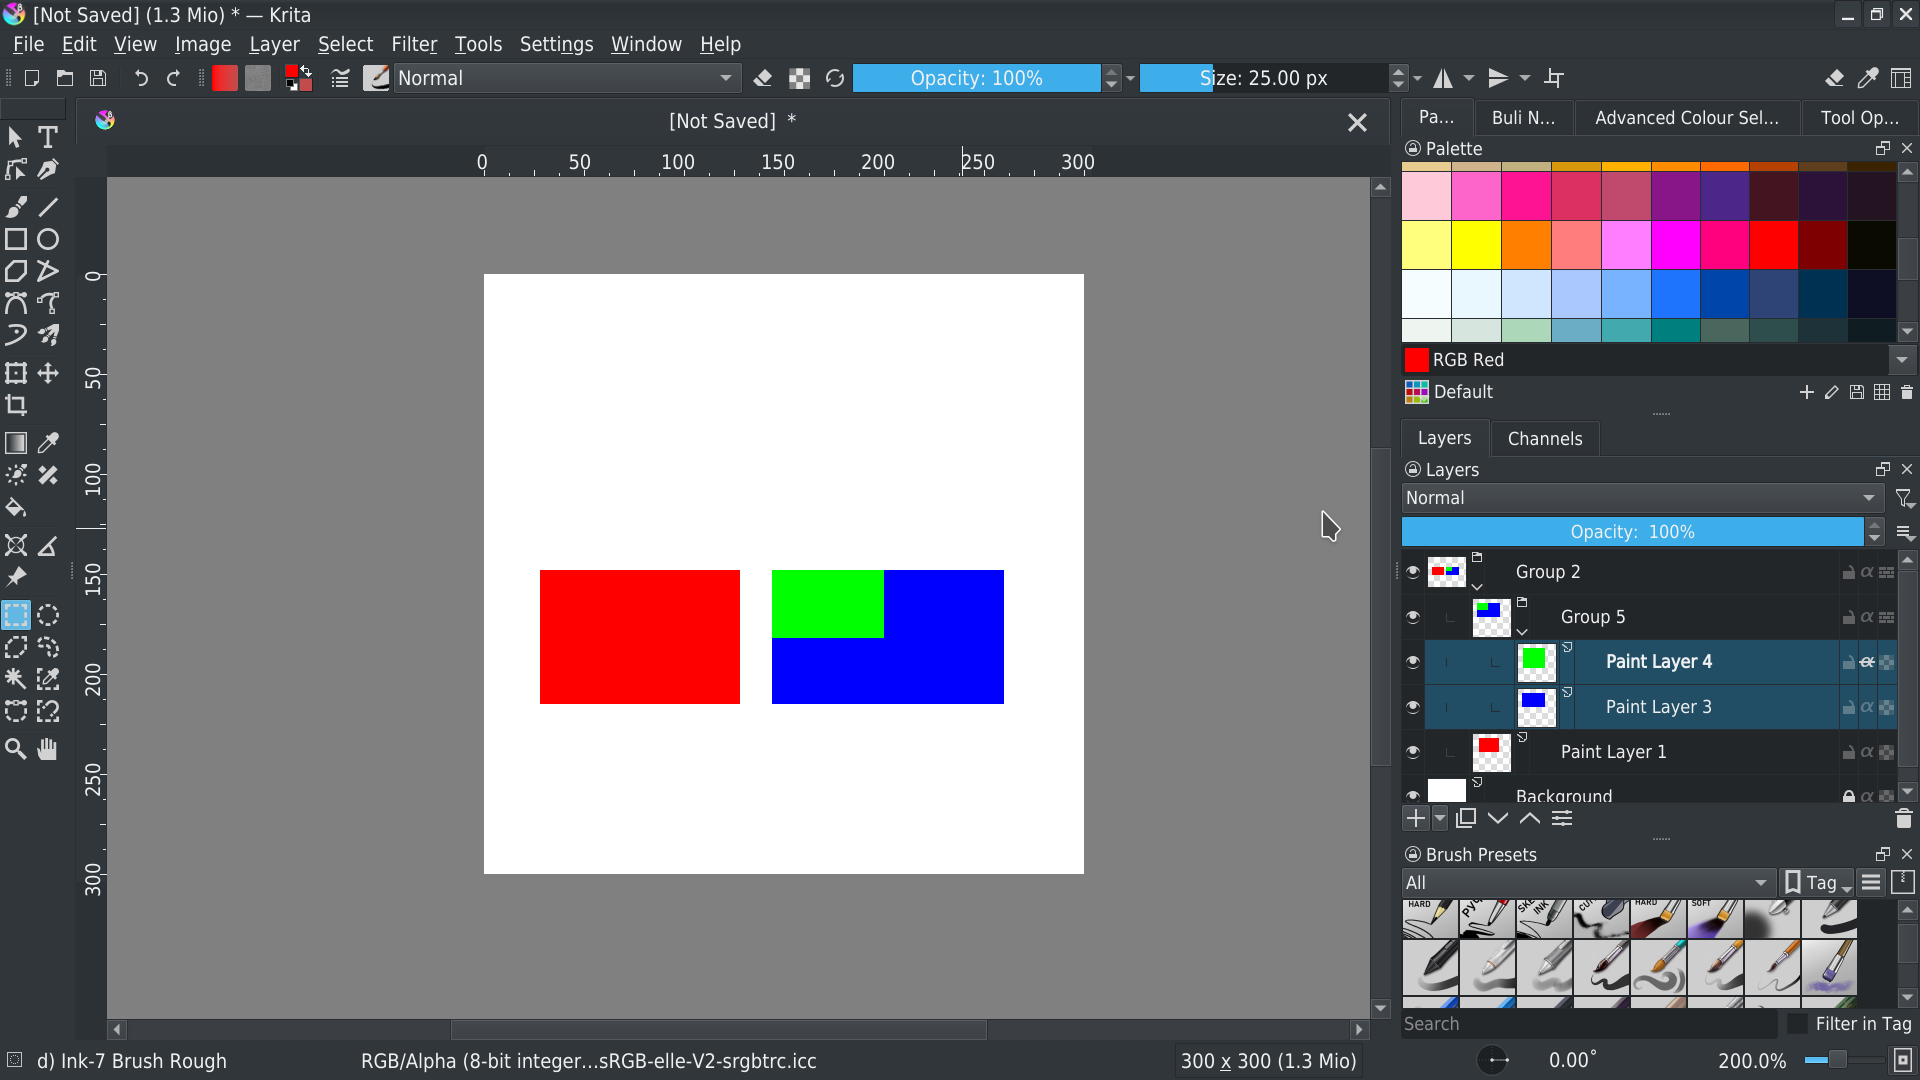Delete layer with trash icon
1920x1080 pixels.
pyautogui.click(x=1903, y=819)
